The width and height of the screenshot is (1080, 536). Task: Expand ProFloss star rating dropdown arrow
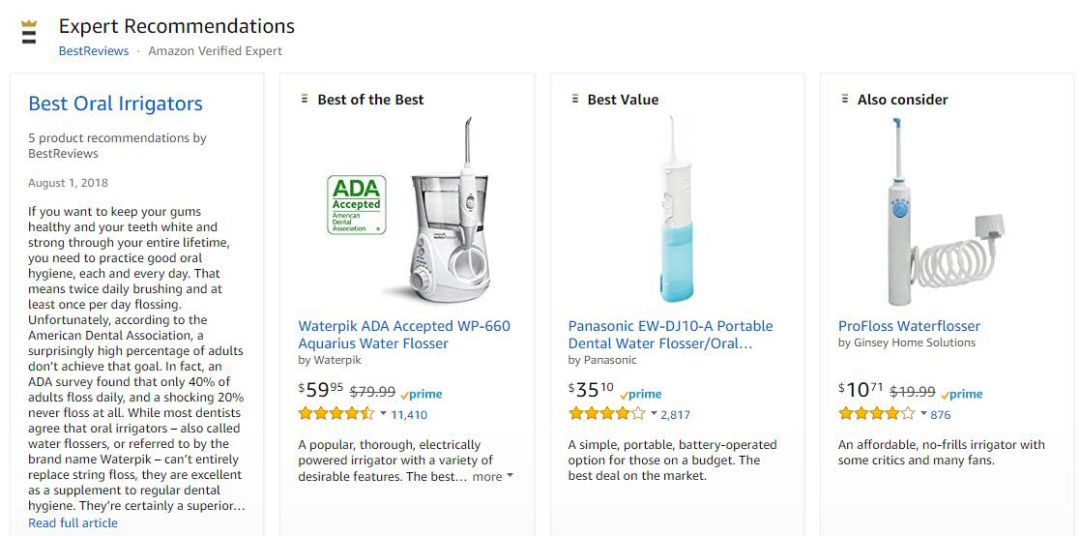(x=923, y=414)
